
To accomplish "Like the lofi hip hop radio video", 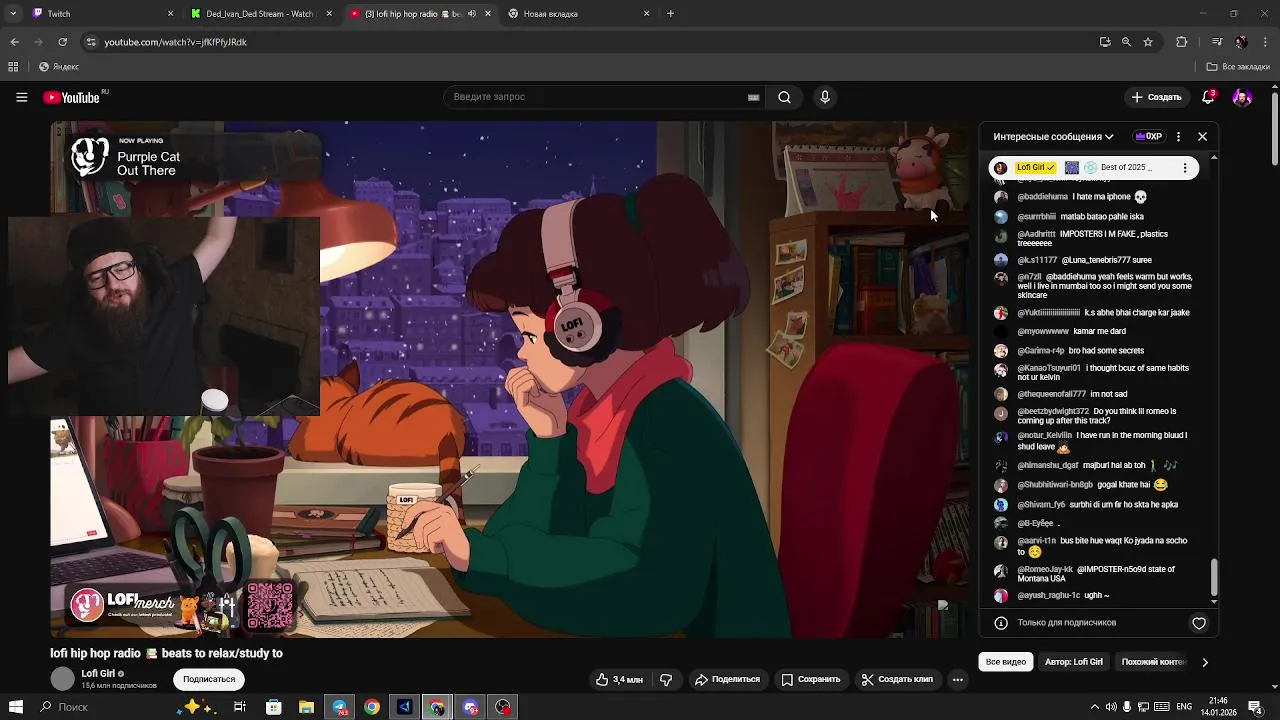I will click(619, 679).
